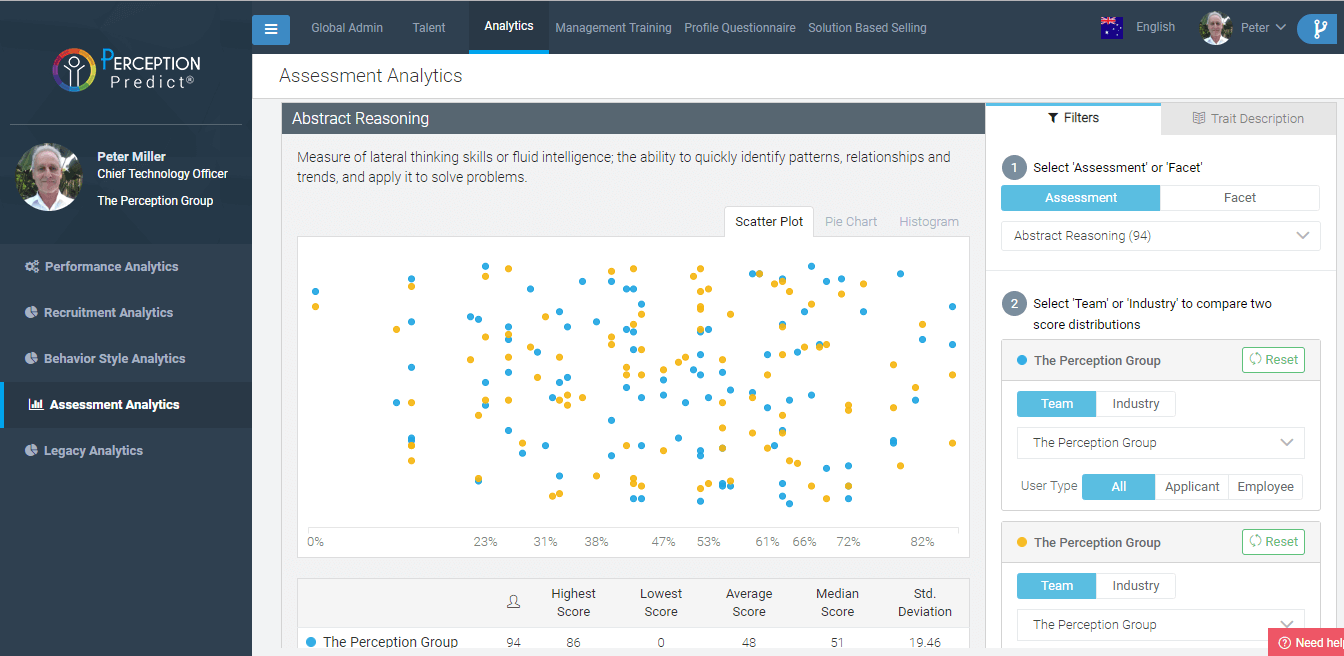Click the Median Score column header
This screenshot has height=656, width=1344.
click(x=837, y=603)
